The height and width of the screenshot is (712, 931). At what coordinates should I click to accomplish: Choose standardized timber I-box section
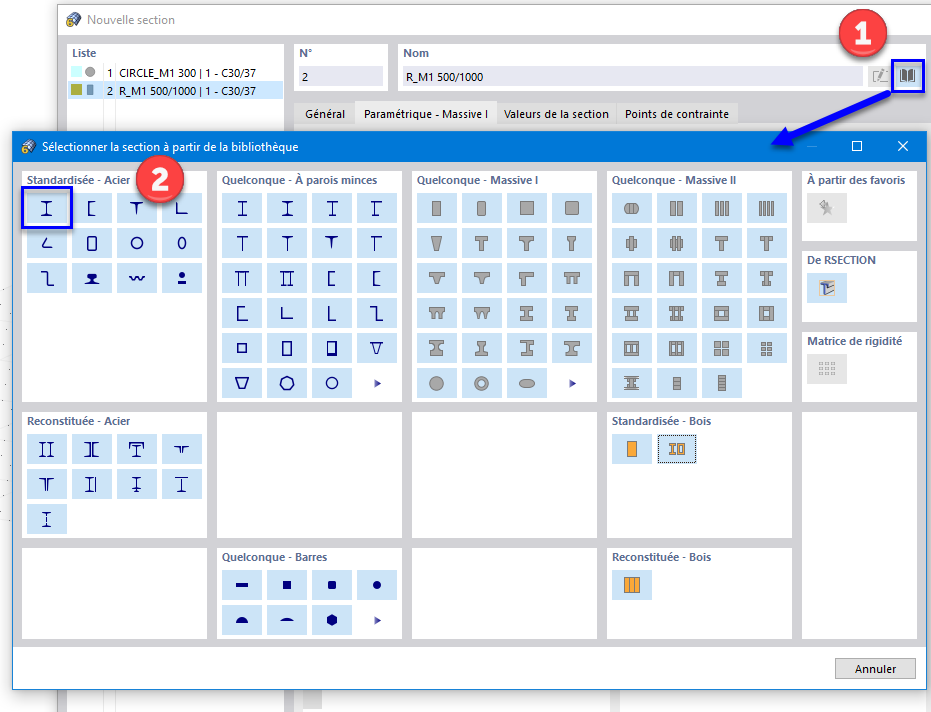[677, 449]
